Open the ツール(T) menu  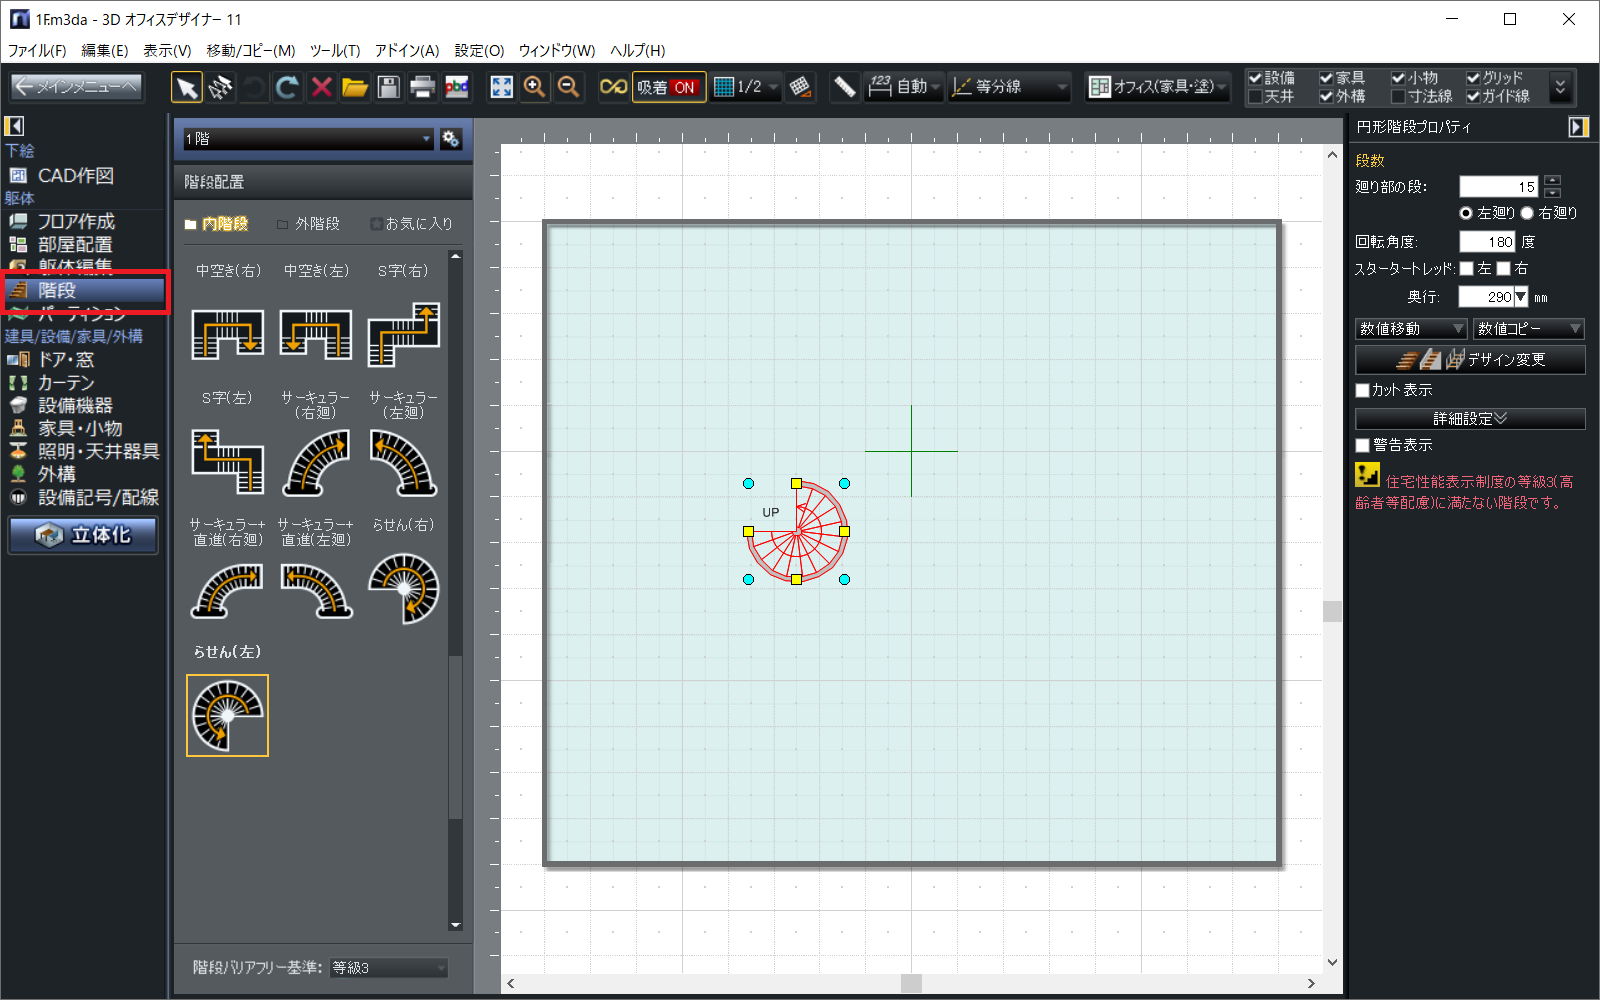(x=334, y=50)
